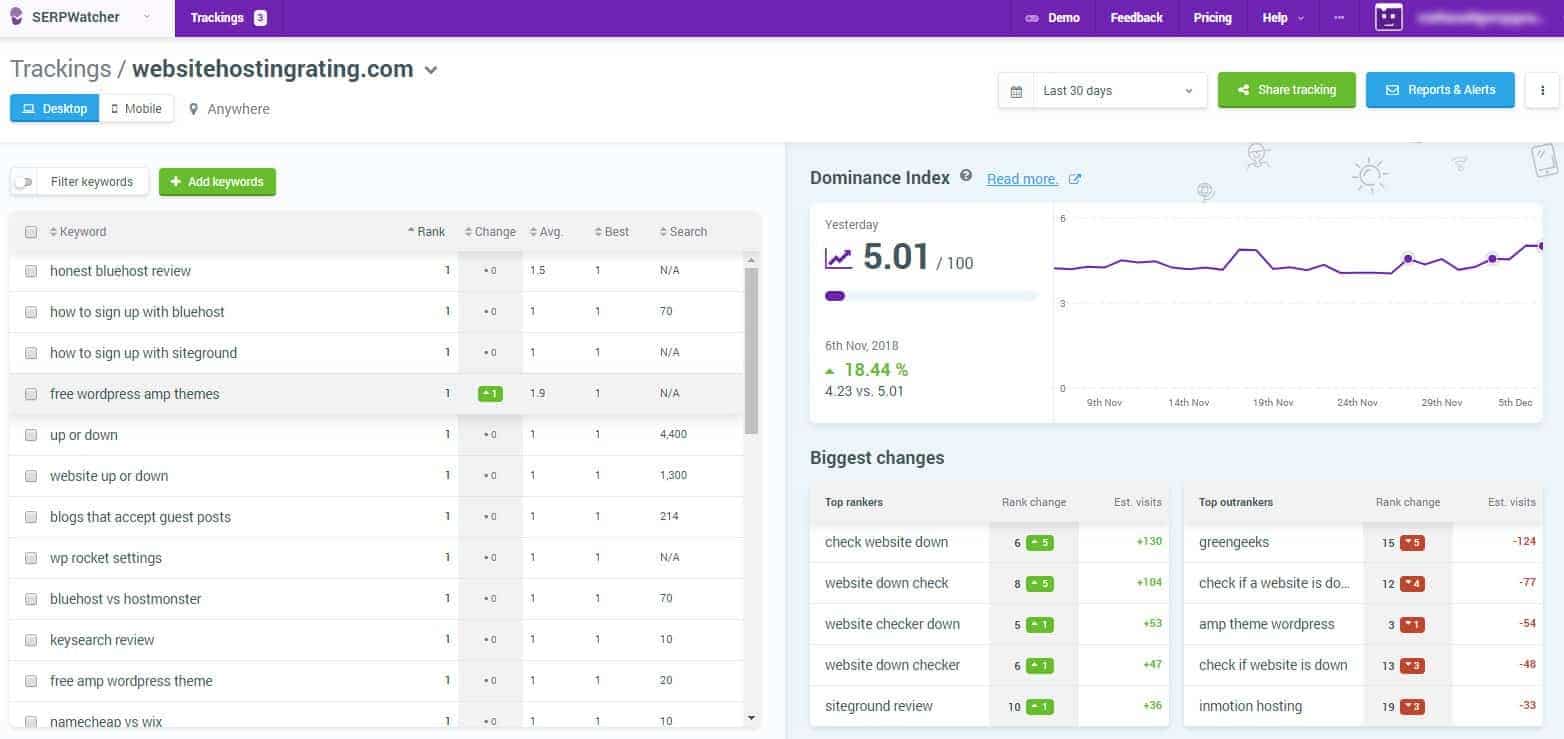1564x739 pixels.
Task: Sort table by Keyword column
Action: point(78,232)
